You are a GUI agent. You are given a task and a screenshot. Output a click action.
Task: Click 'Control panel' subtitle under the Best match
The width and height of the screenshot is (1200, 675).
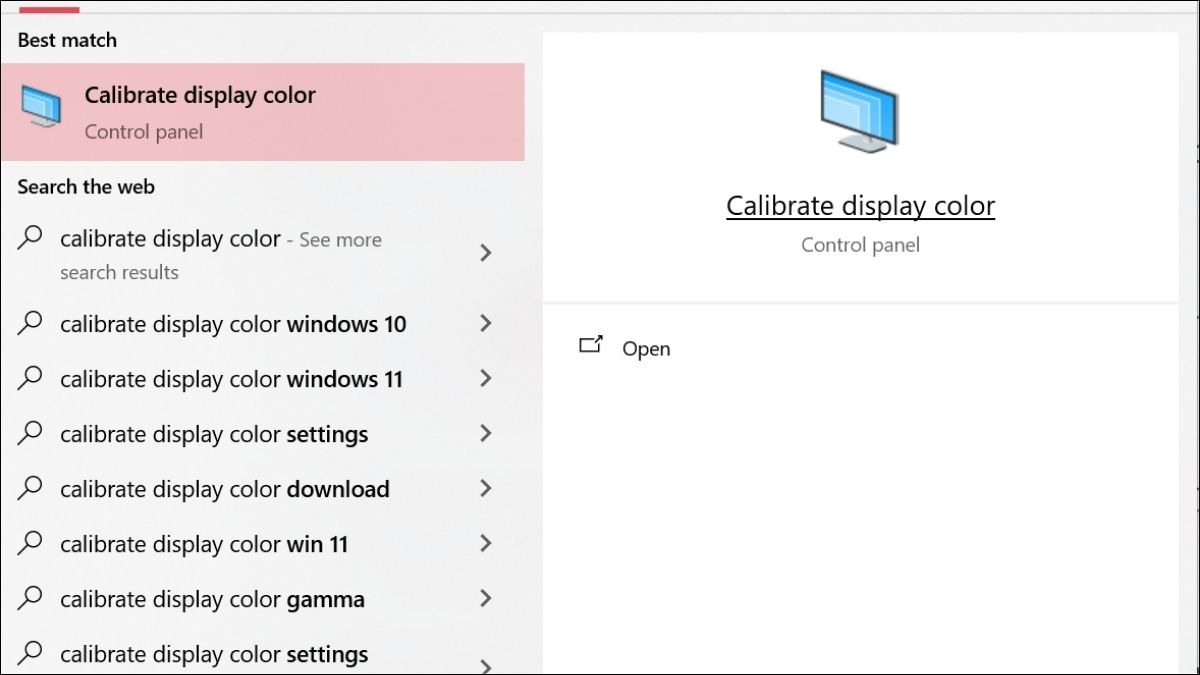pos(144,132)
